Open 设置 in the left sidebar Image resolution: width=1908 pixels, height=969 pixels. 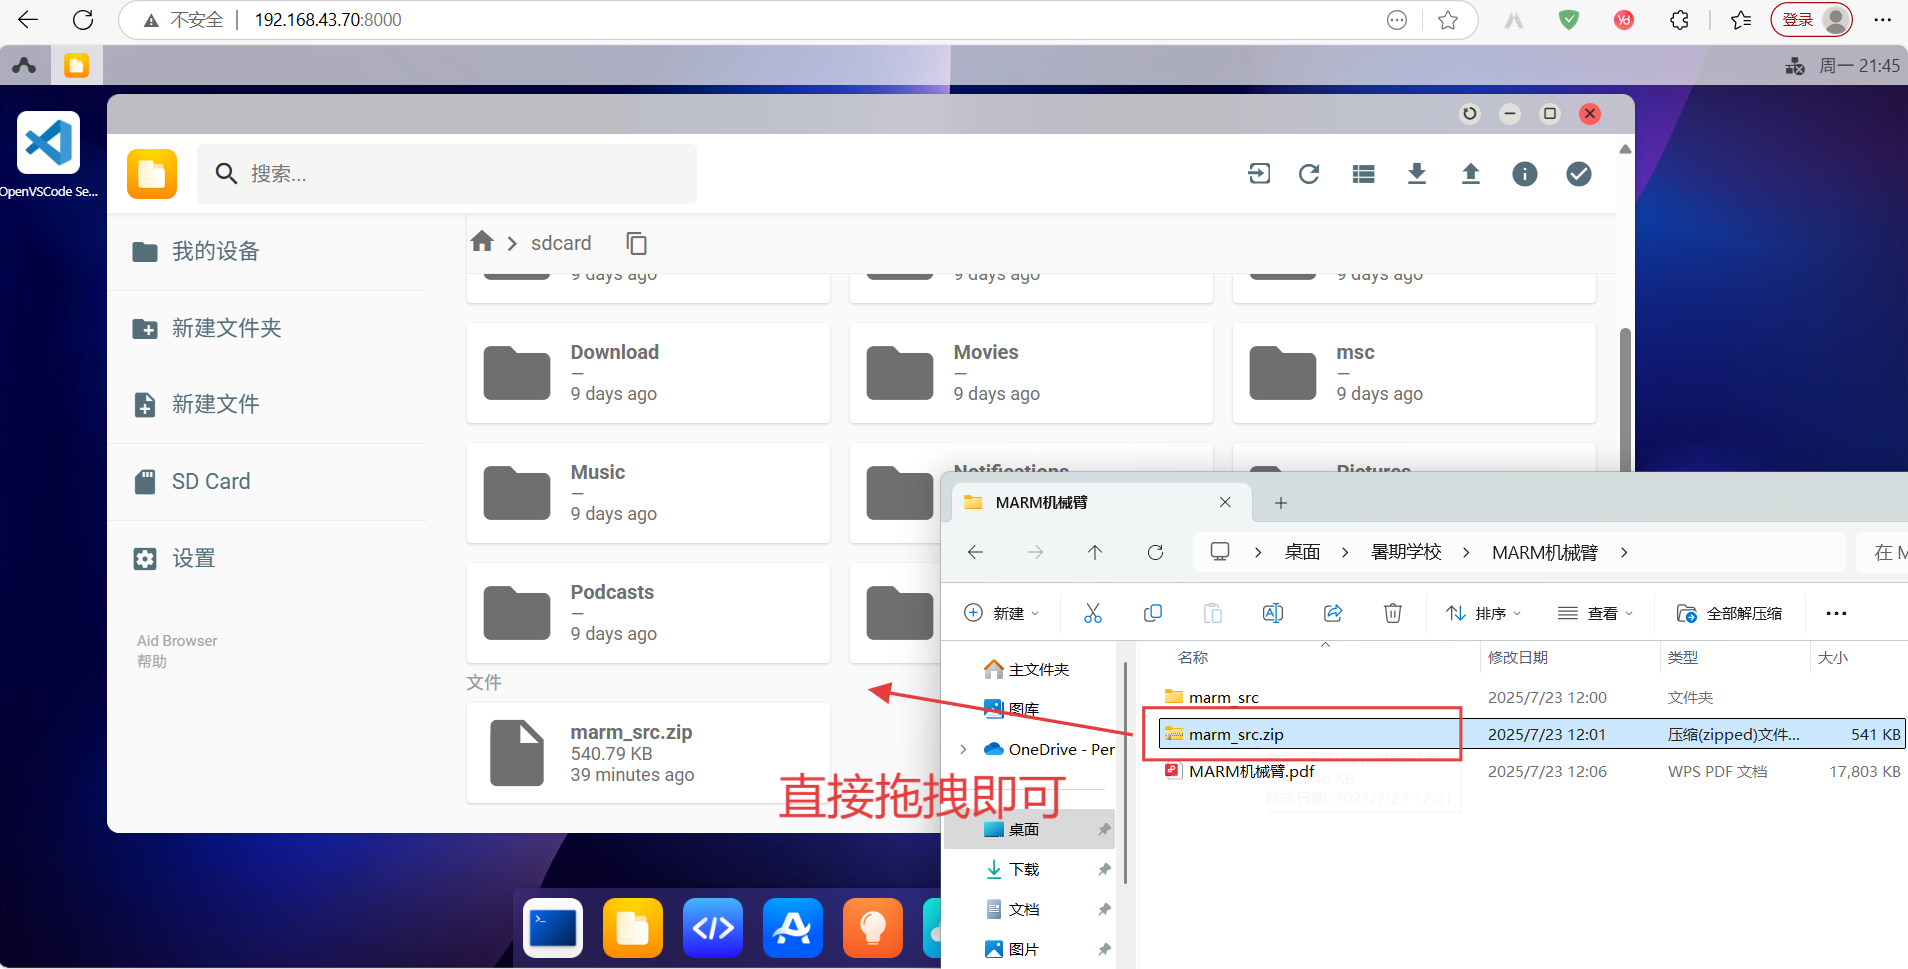point(193,559)
